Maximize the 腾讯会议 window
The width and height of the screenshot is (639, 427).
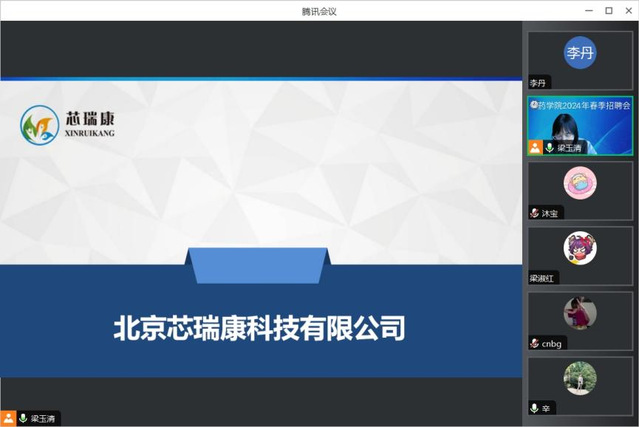608,10
